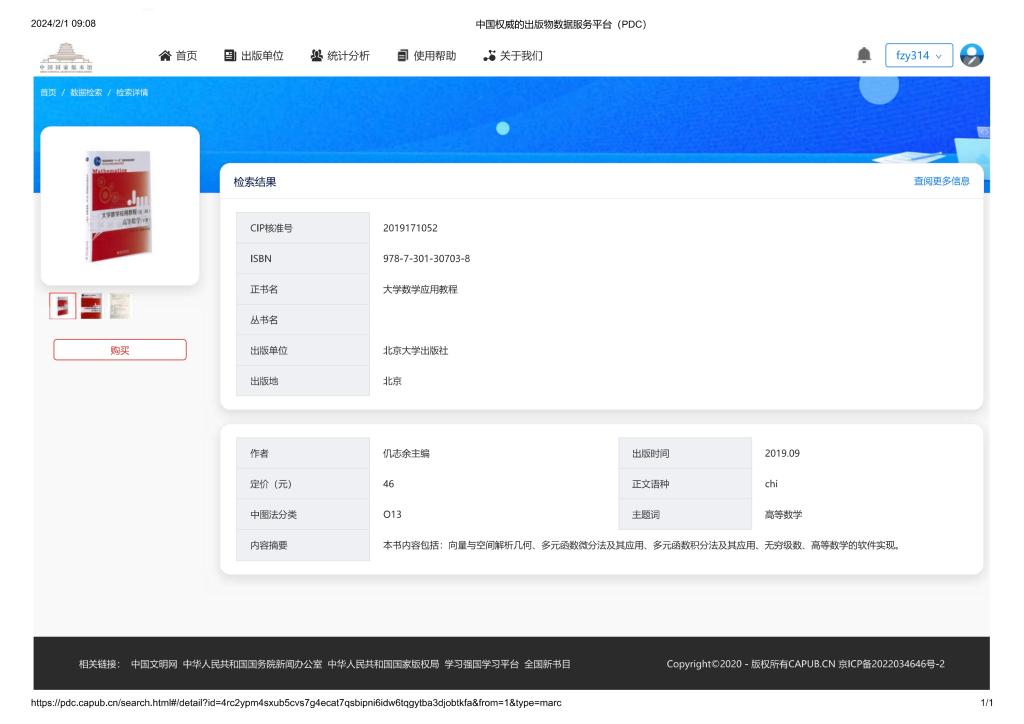Click the print timestamp 2024/2/1 09:08
This screenshot has width=1024, height=724.
tap(63, 24)
